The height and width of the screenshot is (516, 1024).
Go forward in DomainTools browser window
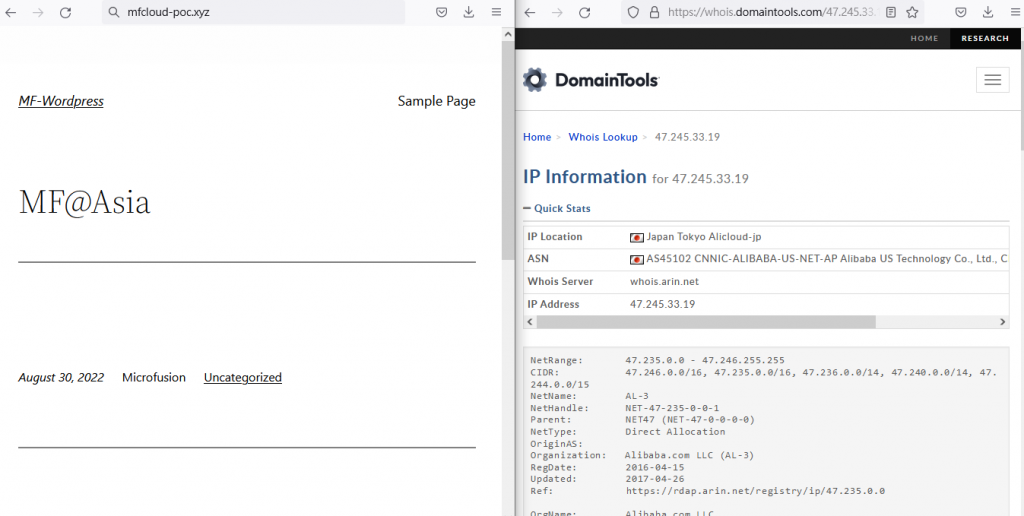557,12
